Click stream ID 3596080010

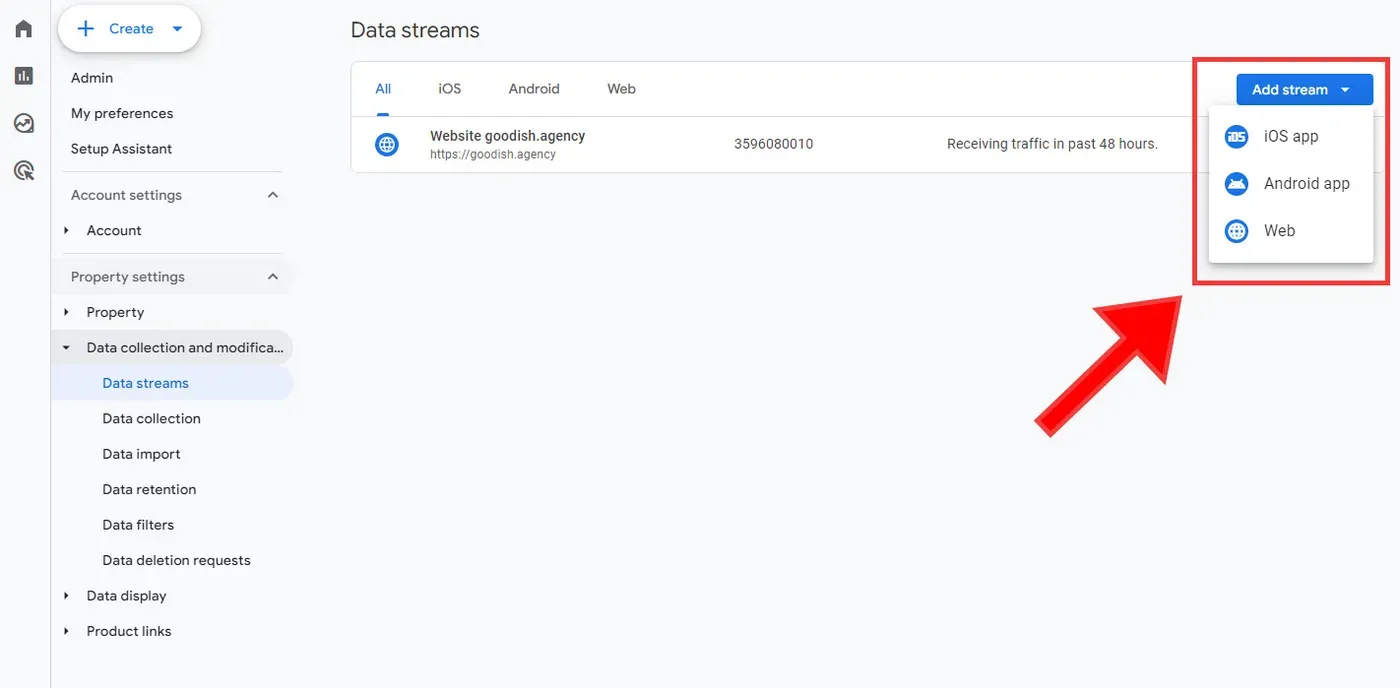pyautogui.click(x=773, y=144)
